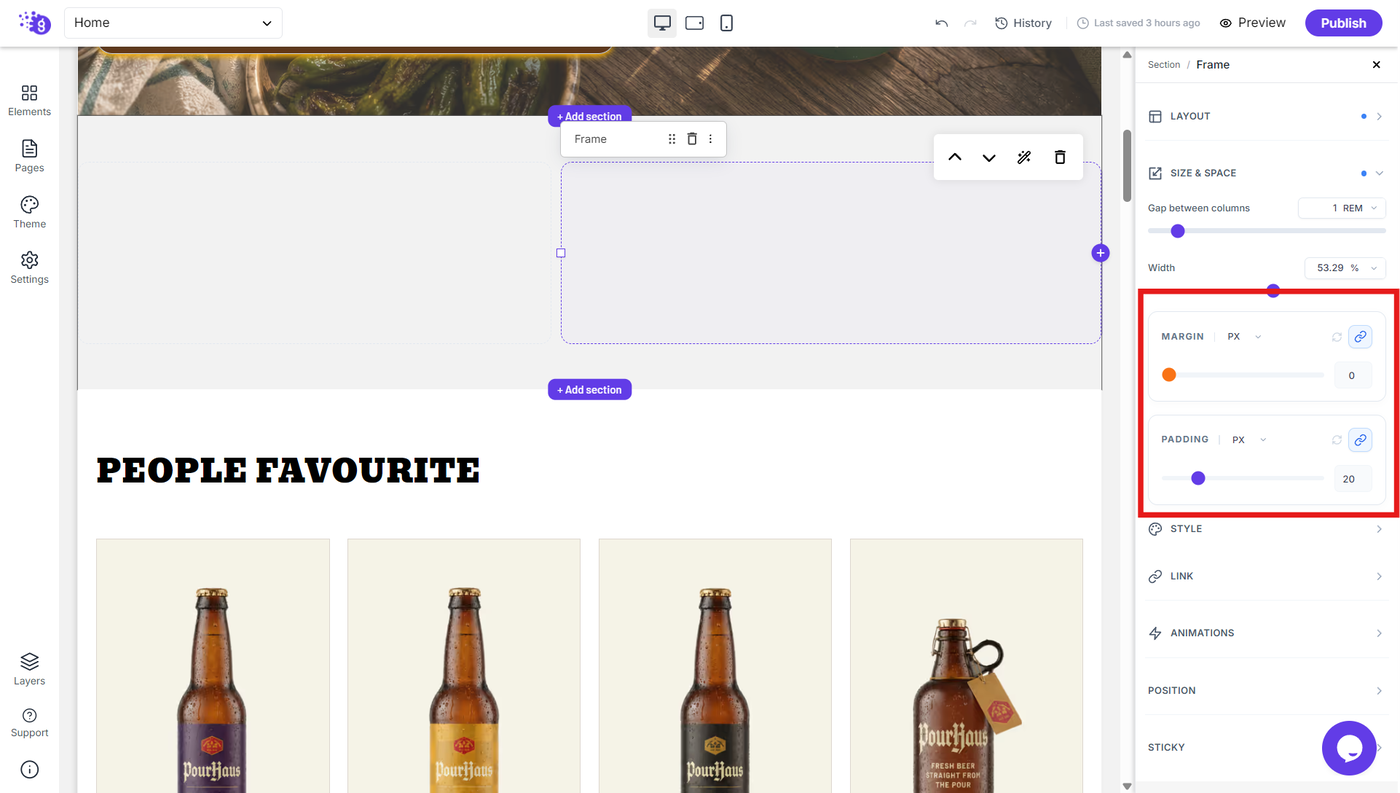1400x793 pixels.
Task: Delete the selected Frame using trash icon
Action: (692, 139)
